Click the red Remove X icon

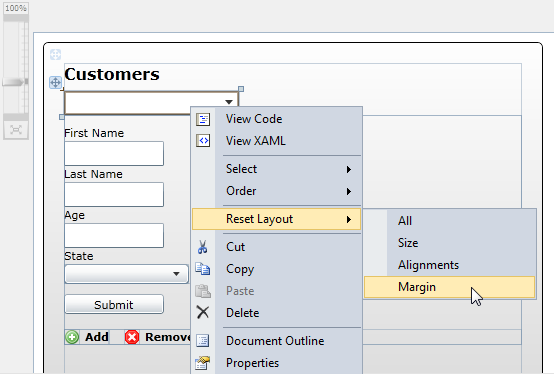(132, 337)
